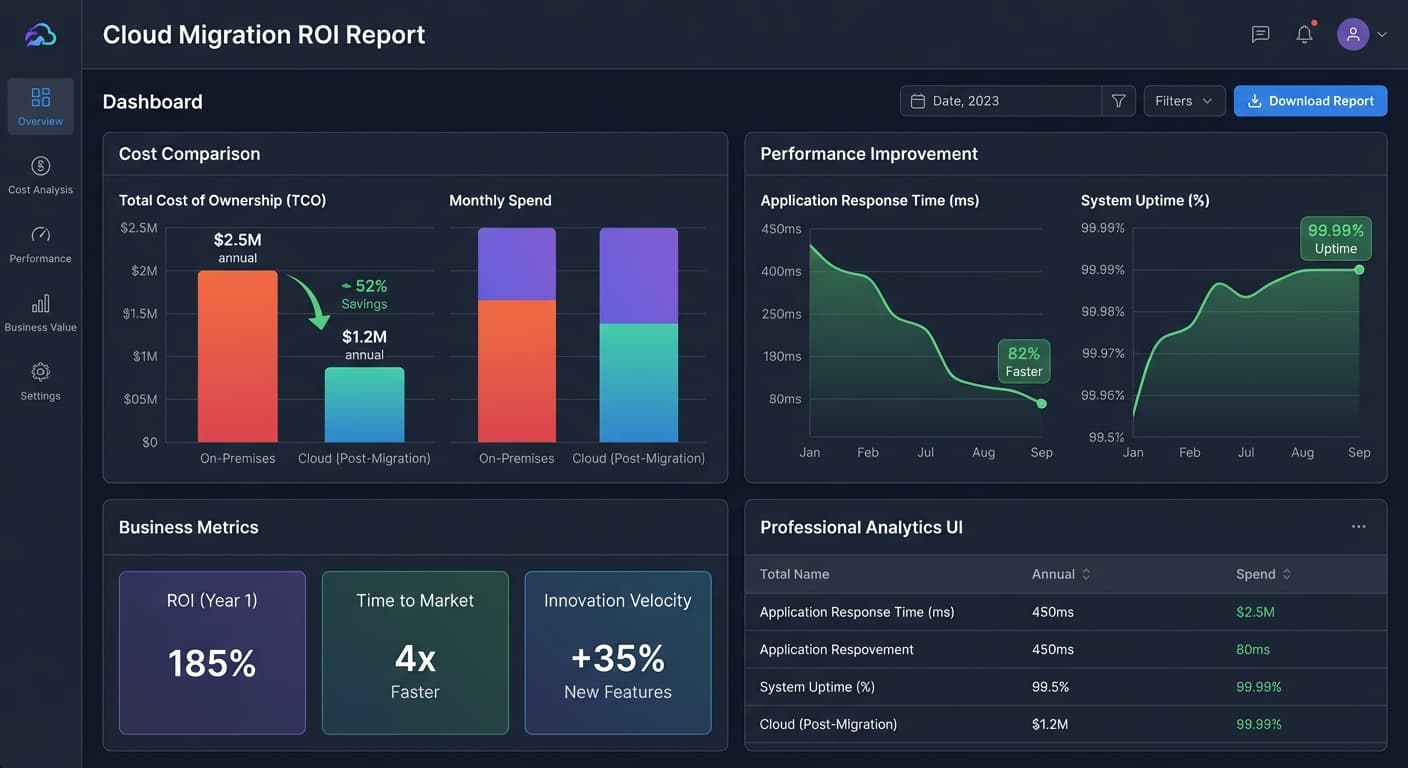Click the 80ms value in Spend column
Viewport: 1408px width, 768px height.
point(1253,649)
